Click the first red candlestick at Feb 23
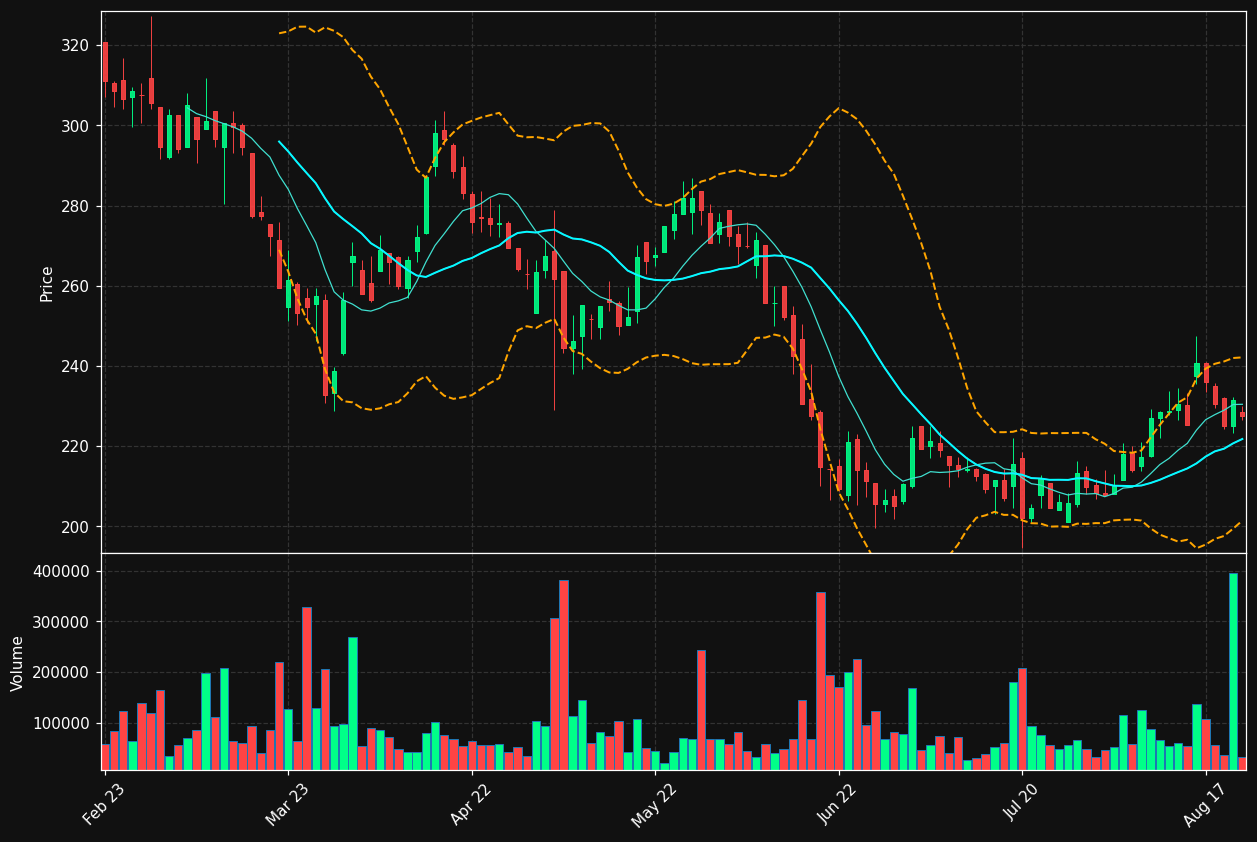Image resolution: width=1257 pixels, height=842 pixels. [105, 62]
